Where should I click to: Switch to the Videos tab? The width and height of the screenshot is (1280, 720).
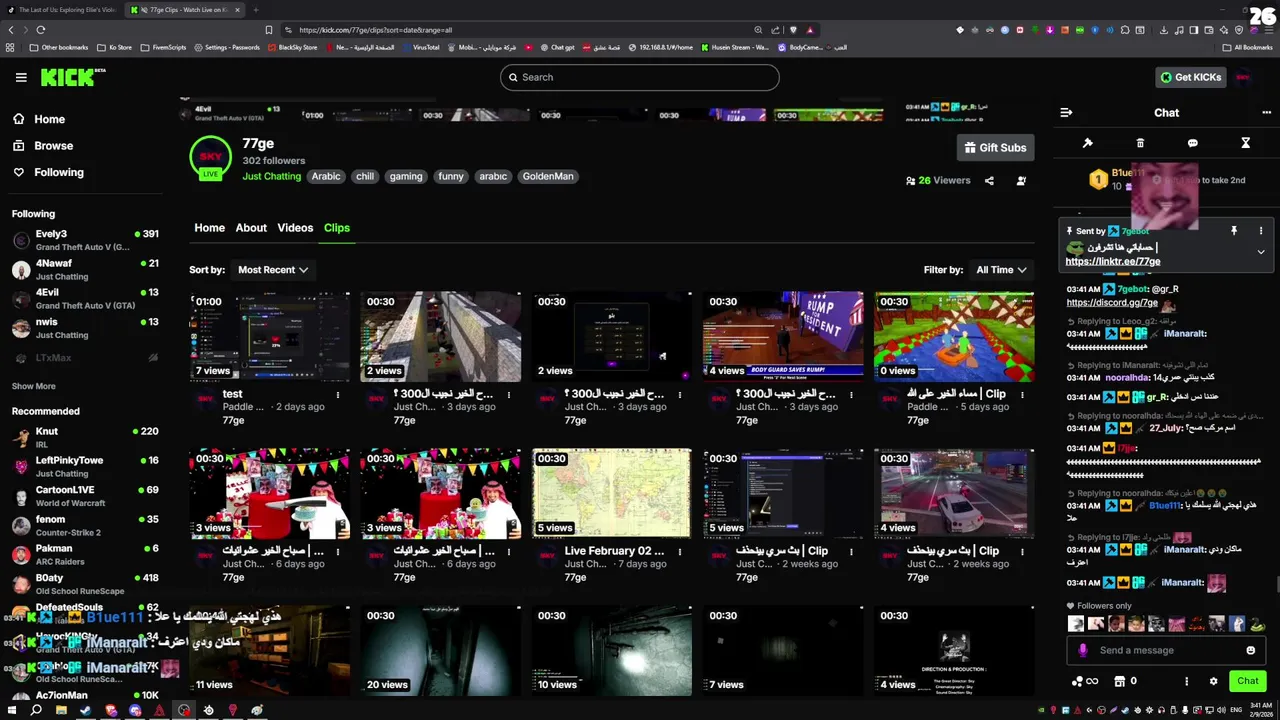(295, 228)
